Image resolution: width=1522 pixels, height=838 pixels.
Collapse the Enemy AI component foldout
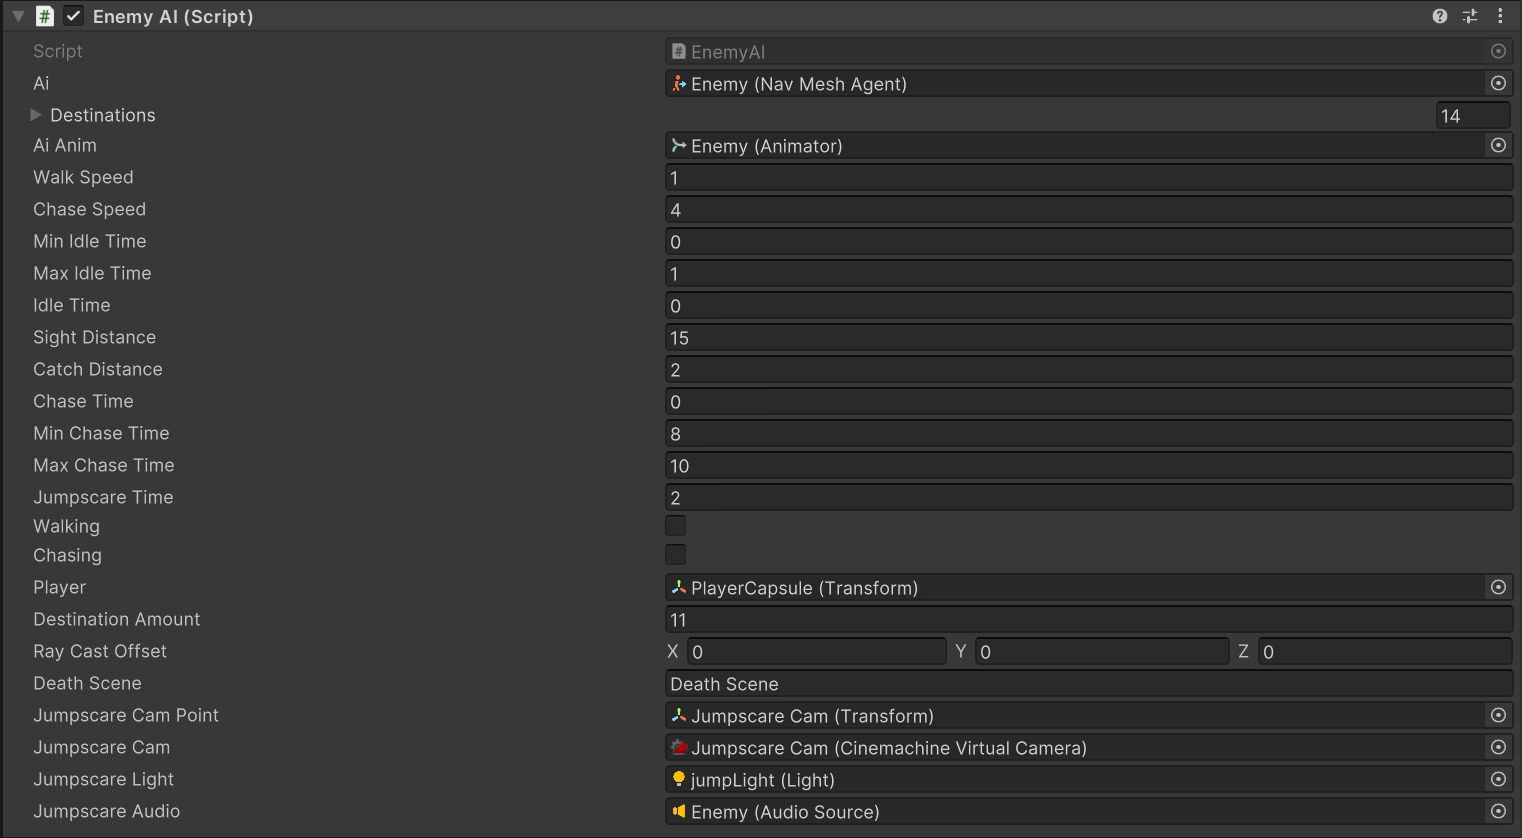[x=18, y=16]
